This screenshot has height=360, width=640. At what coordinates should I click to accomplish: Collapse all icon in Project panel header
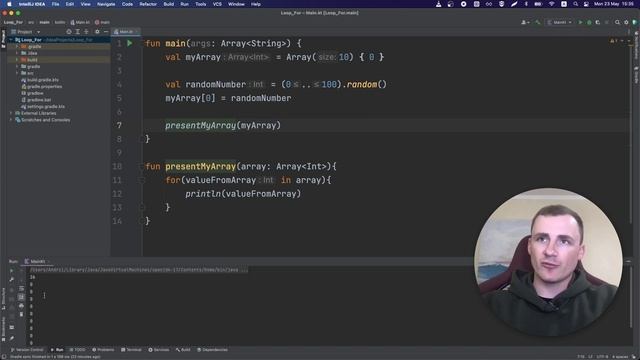pyautogui.click(x=86, y=31)
